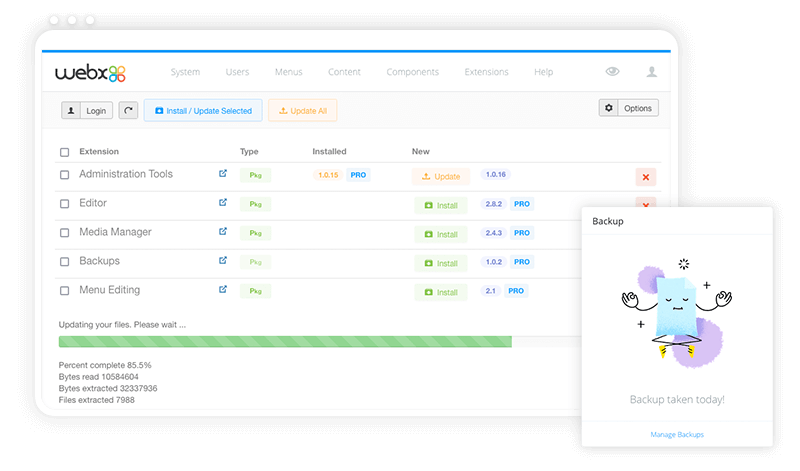The image size is (800, 471).
Task: Click the PRO badge next to 1.0.15
Action: 358,175
